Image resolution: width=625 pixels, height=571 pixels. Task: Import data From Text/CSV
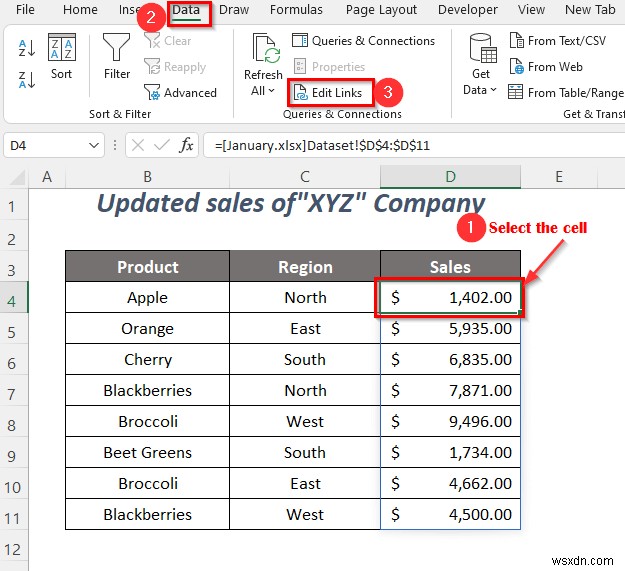tap(558, 41)
